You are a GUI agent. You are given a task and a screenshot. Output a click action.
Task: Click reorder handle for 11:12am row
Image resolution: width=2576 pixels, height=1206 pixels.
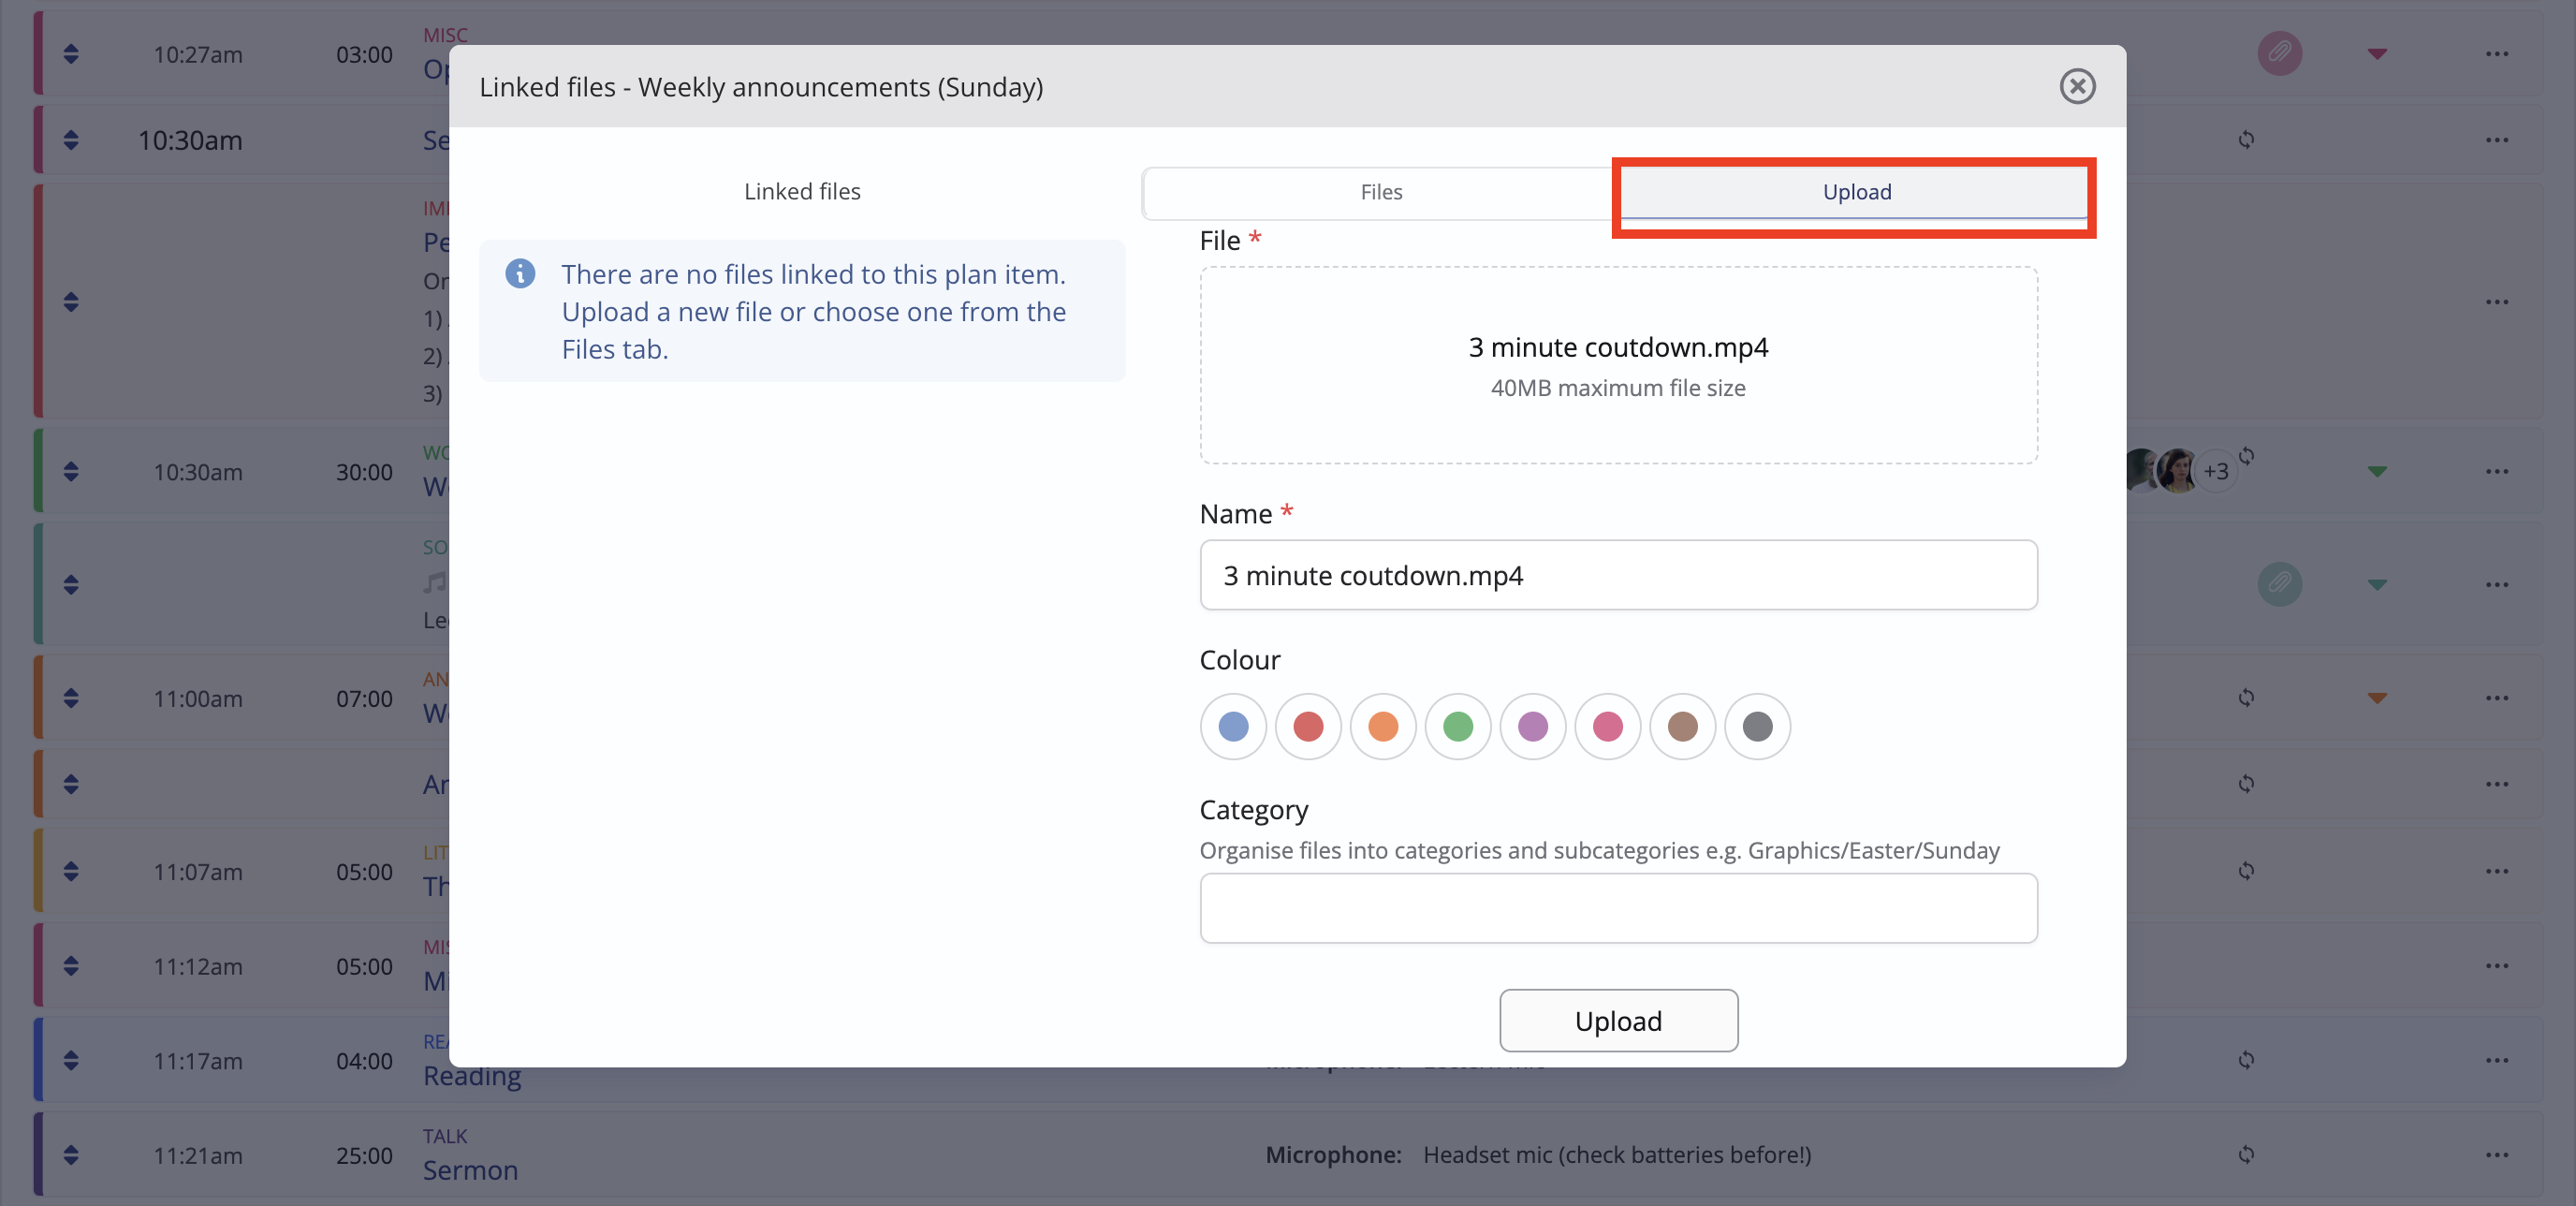(71, 966)
